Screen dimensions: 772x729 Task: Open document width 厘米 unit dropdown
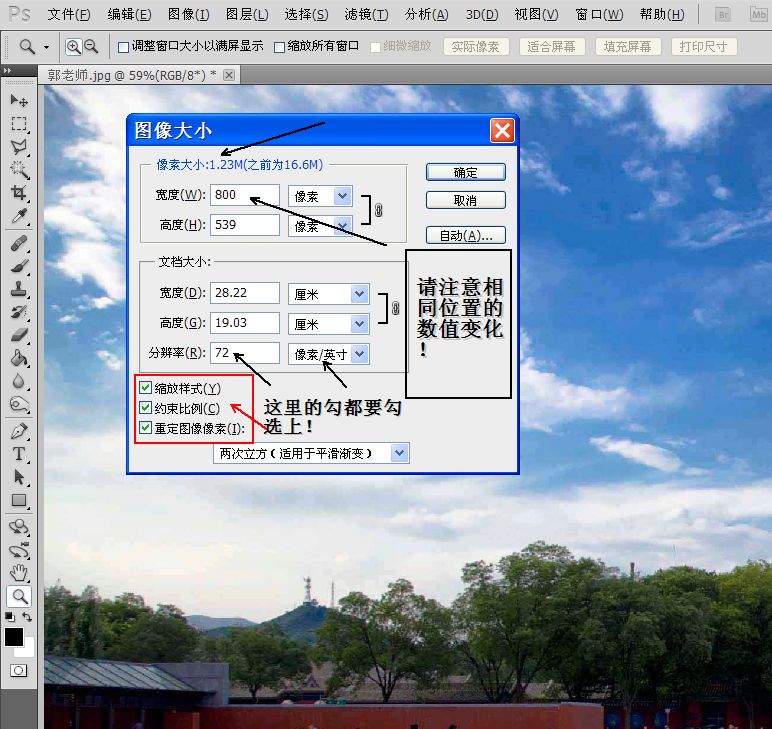click(360, 294)
